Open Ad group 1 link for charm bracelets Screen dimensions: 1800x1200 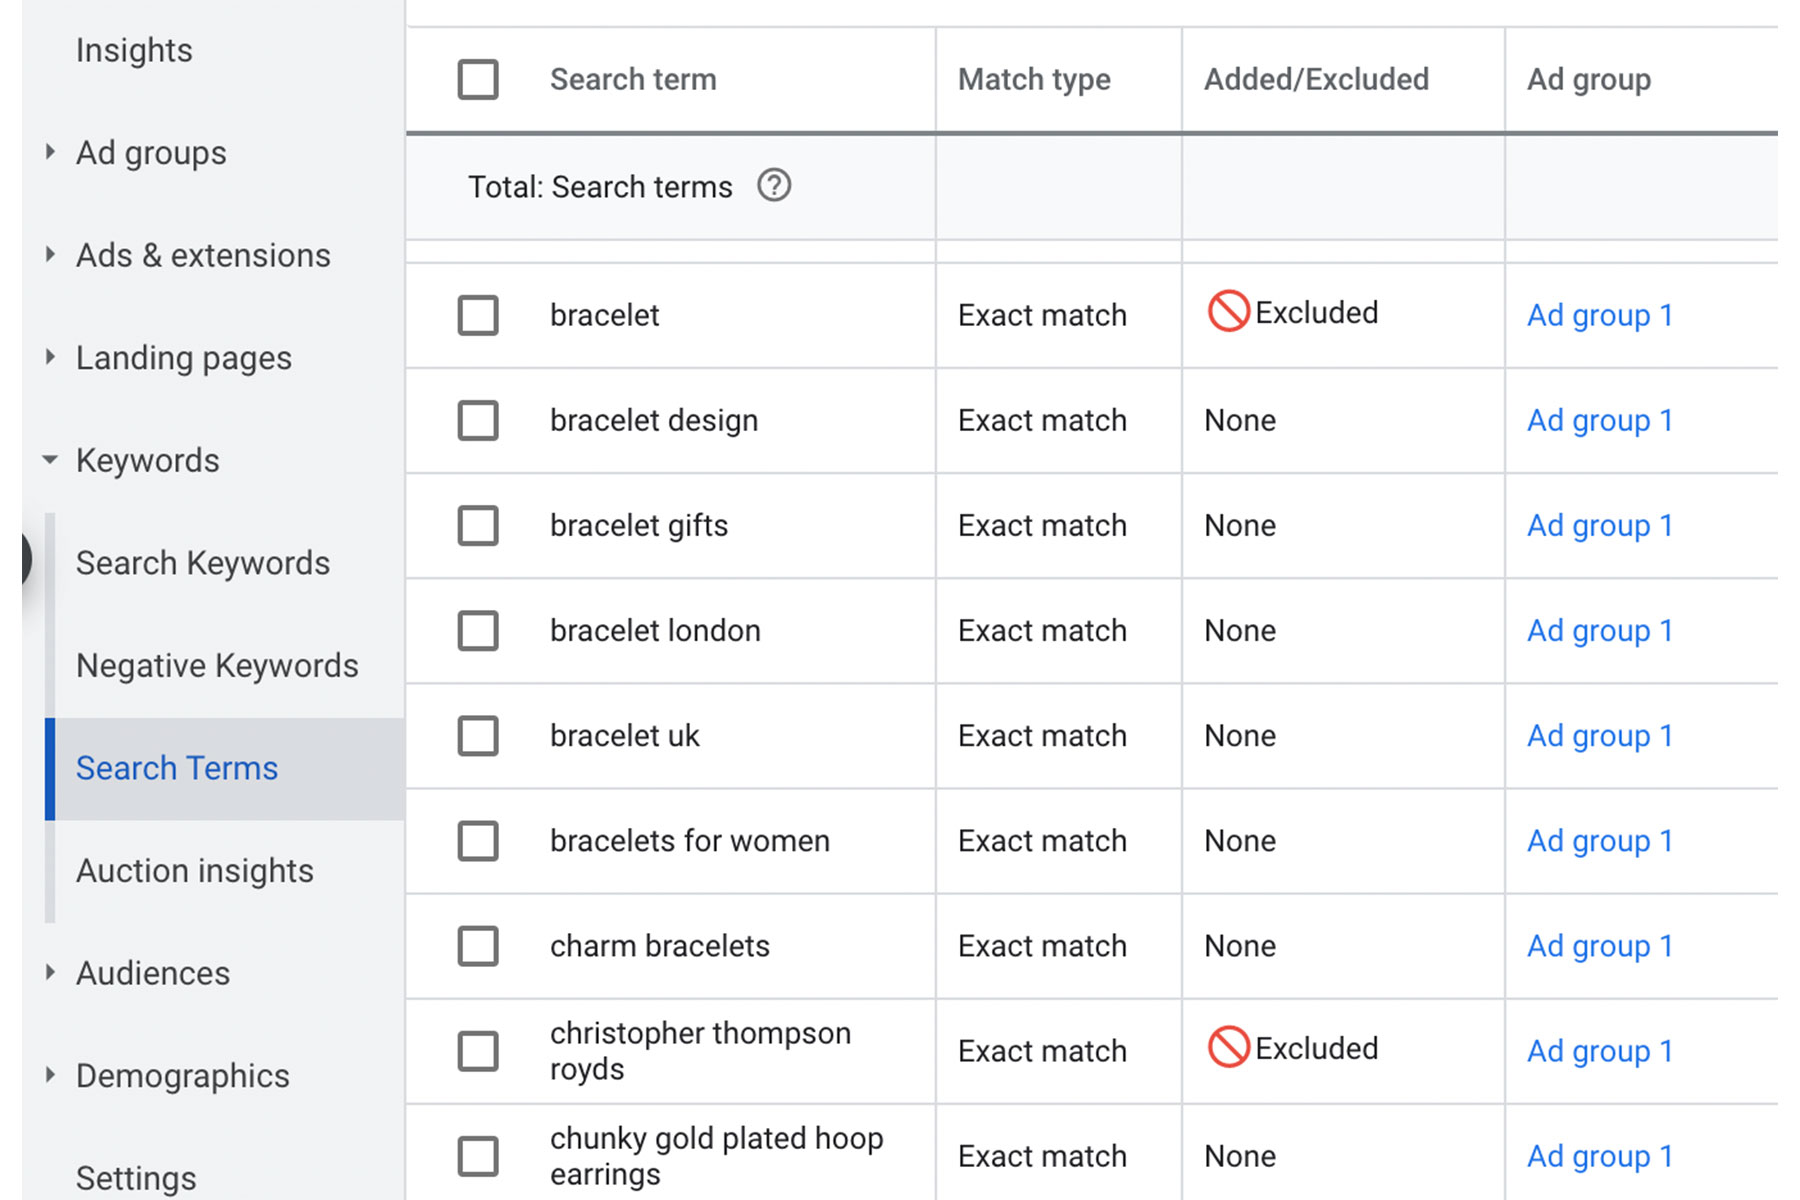tap(1600, 946)
